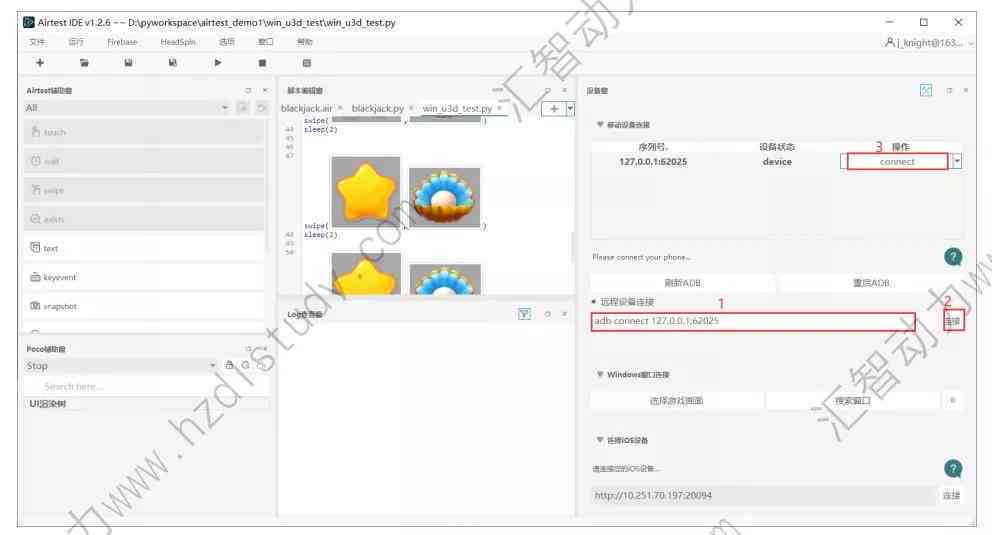Open the 运行 menu
Image resolution: width=992 pixels, height=535 pixels.
(76, 42)
